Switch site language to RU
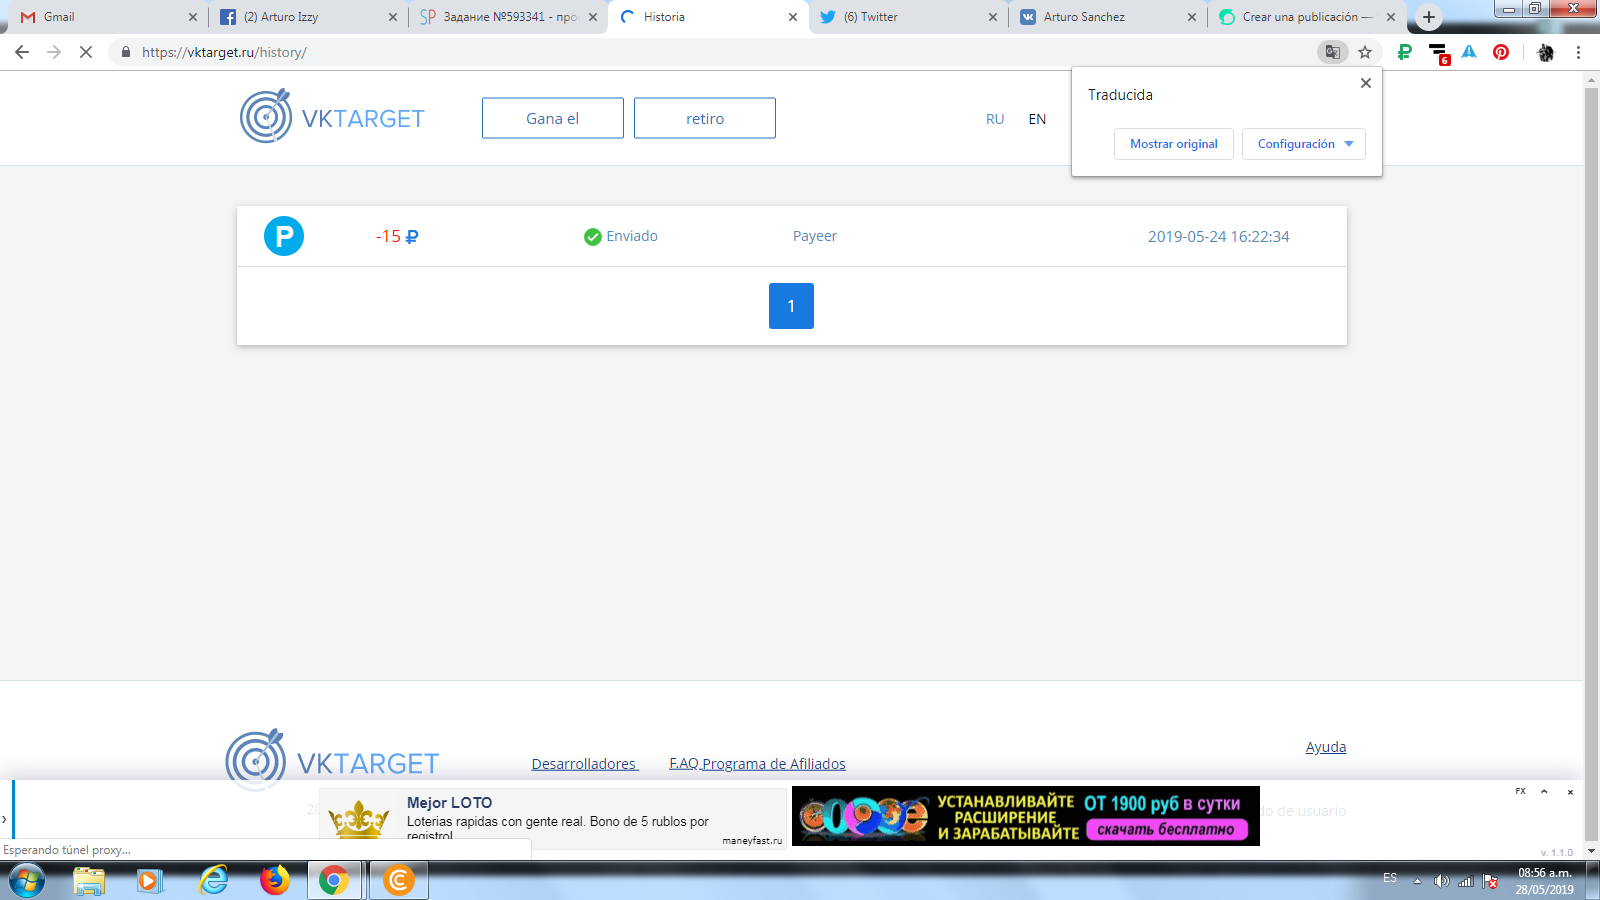 pos(995,119)
